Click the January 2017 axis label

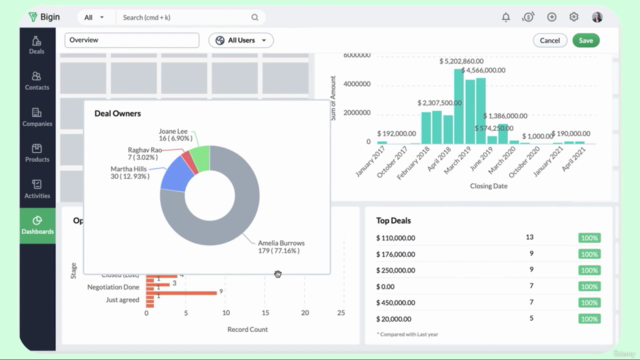370,162
